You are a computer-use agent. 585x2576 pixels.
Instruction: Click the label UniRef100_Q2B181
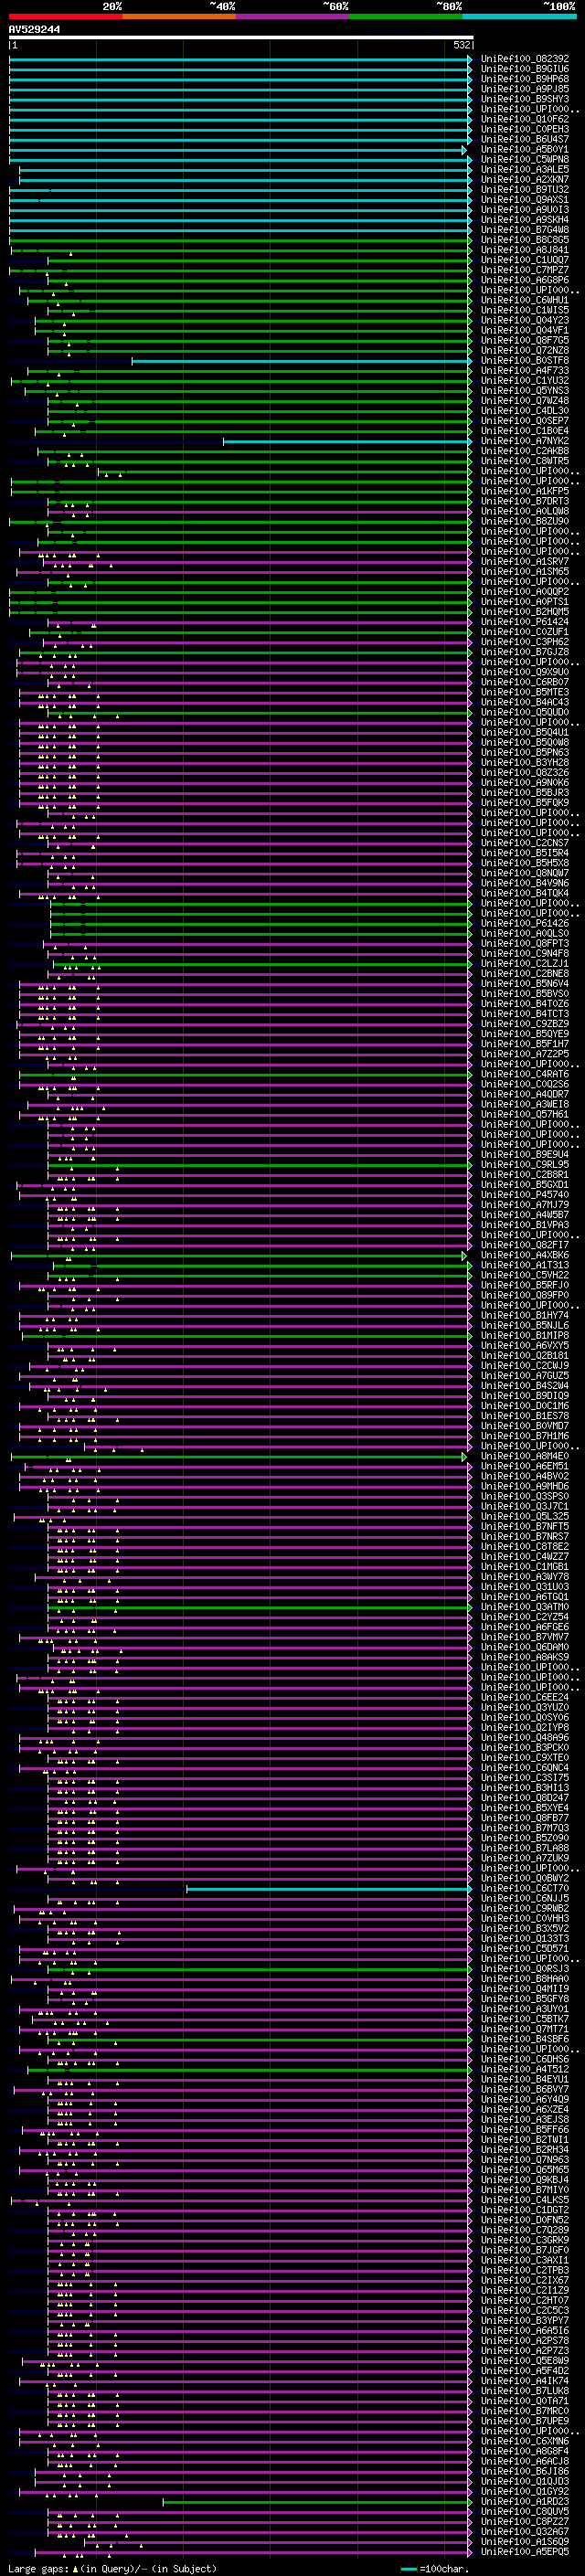point(525,1356)
